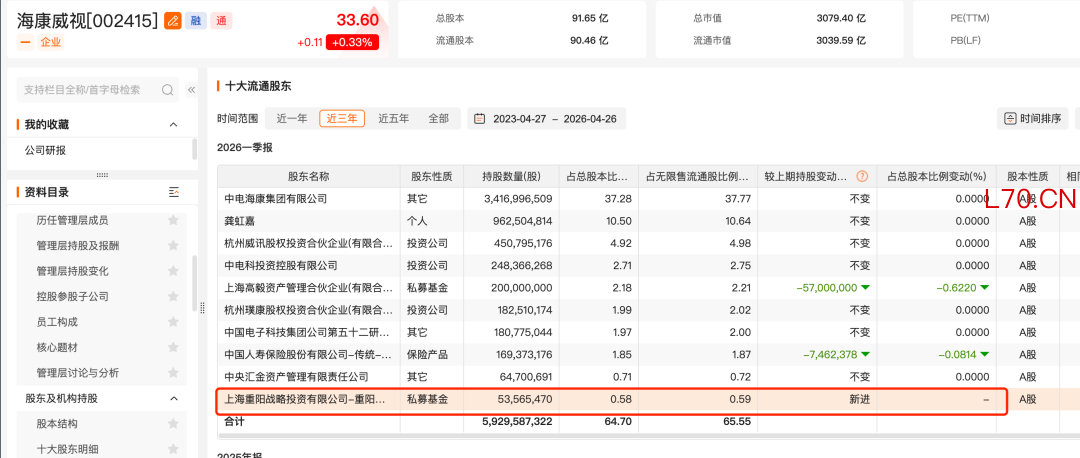This screenshot has width=1080, height=458.
Task: Click the blue 融 margin-trading badge
Action: 196,20
